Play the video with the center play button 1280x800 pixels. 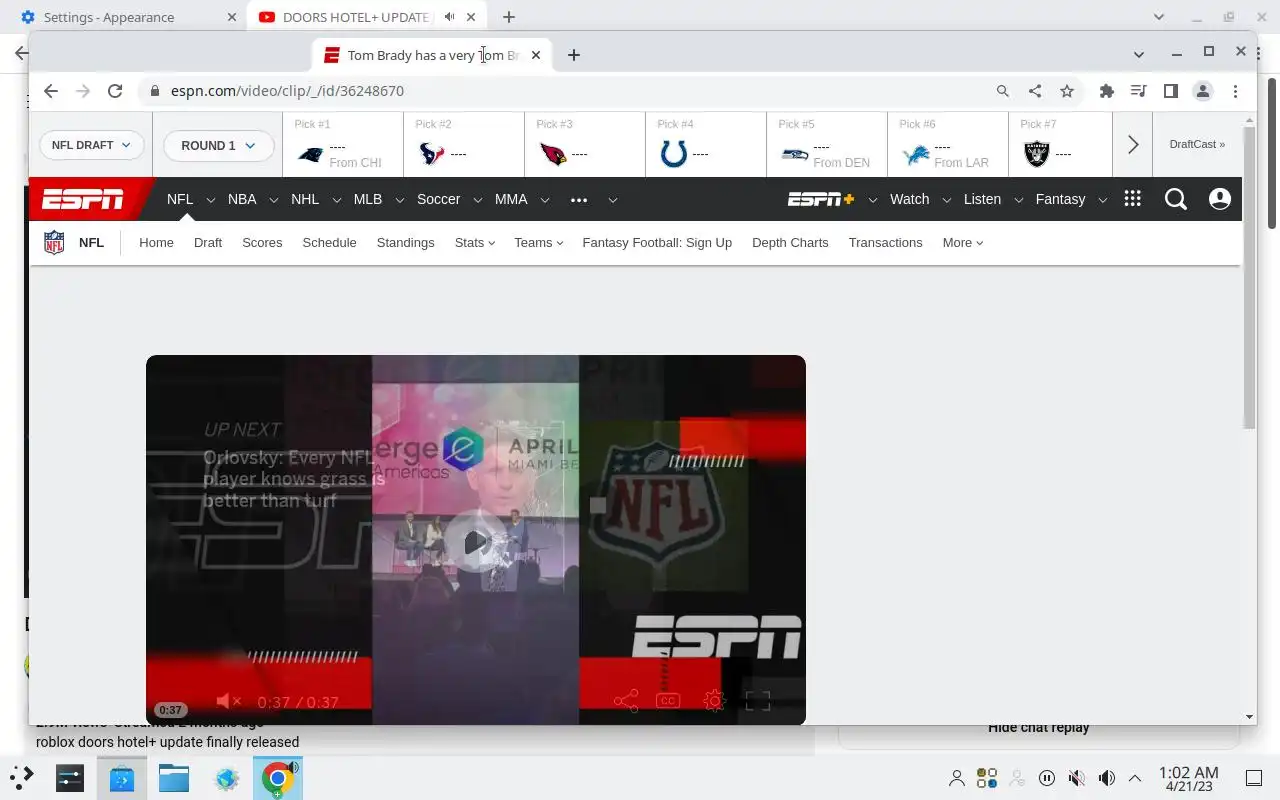[x=476, y=542]
